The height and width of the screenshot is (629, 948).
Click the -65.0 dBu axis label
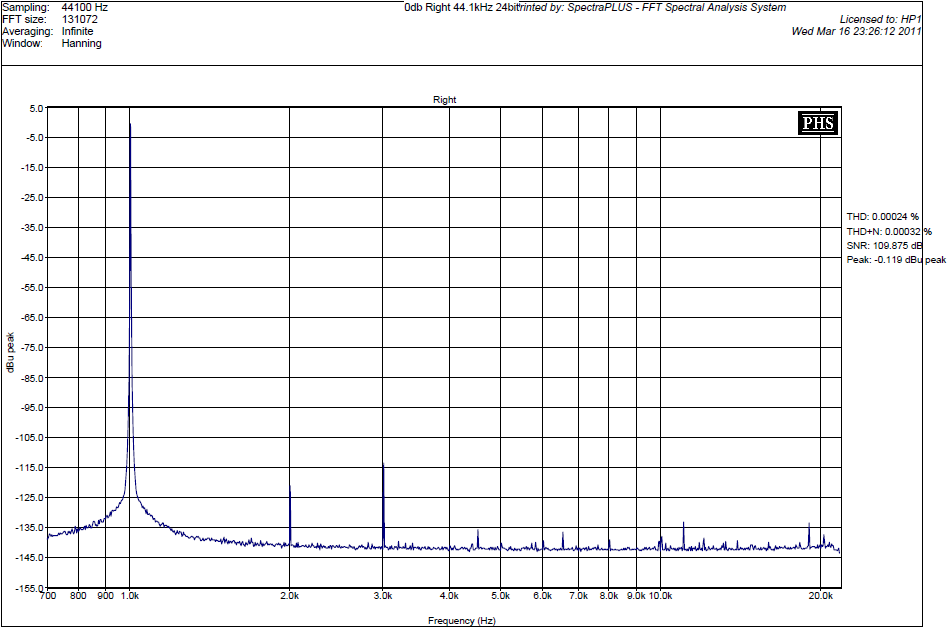point(32,318)
